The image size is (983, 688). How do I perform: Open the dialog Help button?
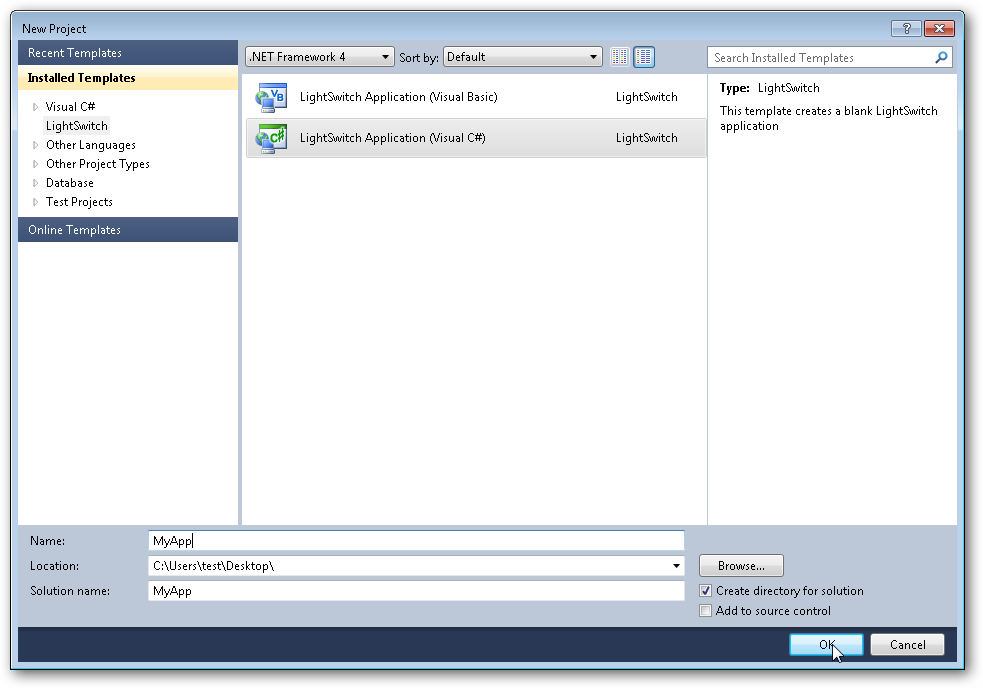coord(906,28)
